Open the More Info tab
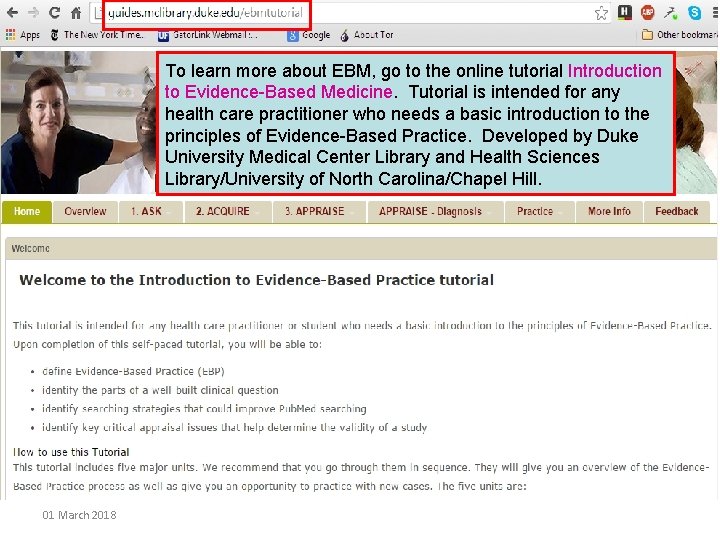Viewport: 720px width, 540px height. (x=609, y=212)
